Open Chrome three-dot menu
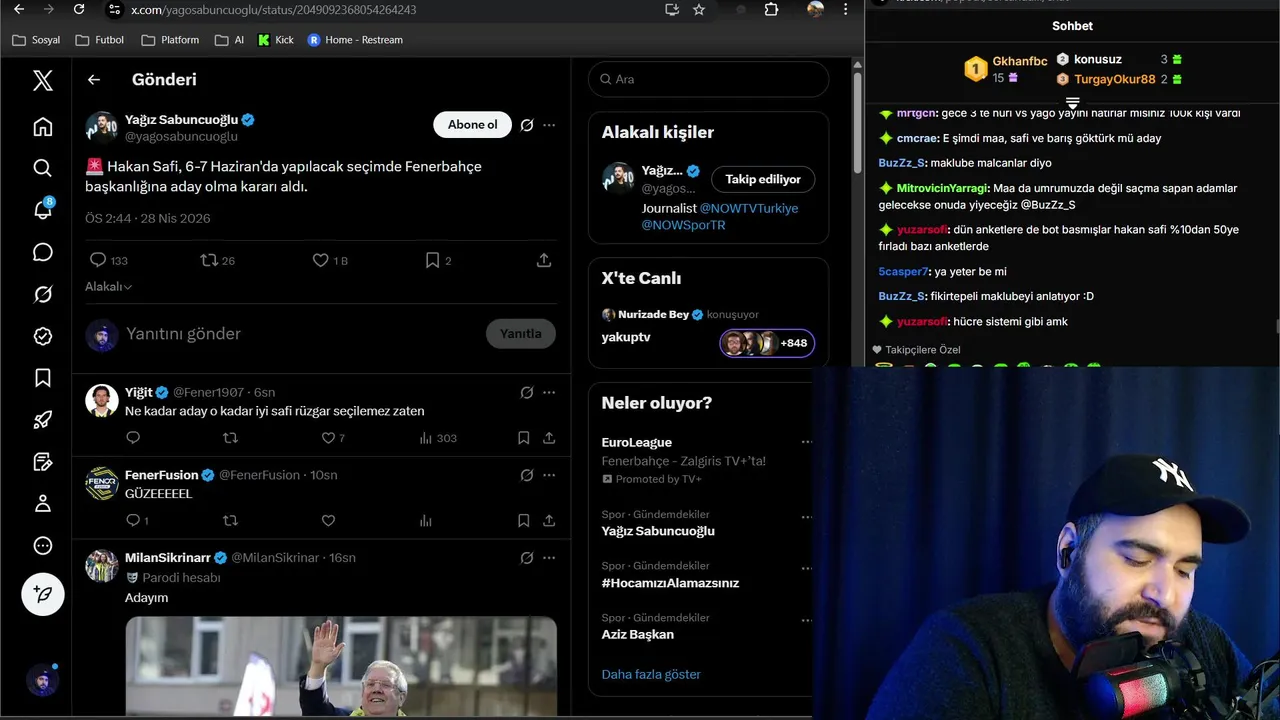This screenshot has width=1280, height=720. 846,9
